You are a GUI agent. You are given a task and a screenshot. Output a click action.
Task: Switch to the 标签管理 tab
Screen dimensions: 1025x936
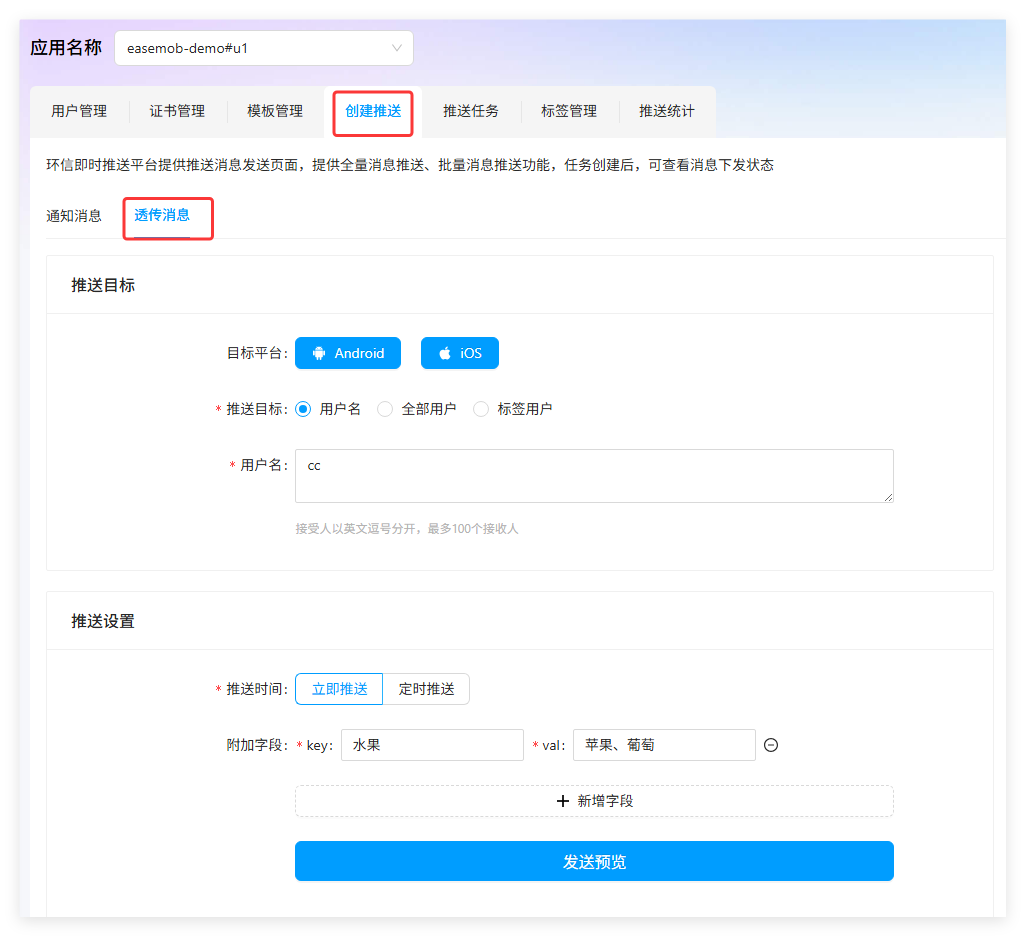[x=569, y=111]
